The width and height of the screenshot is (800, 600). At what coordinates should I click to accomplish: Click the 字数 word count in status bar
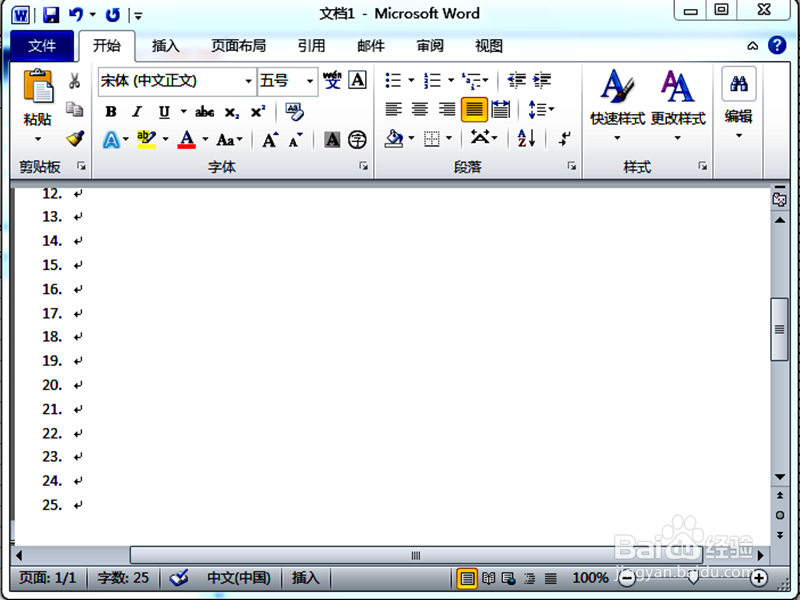122,577
